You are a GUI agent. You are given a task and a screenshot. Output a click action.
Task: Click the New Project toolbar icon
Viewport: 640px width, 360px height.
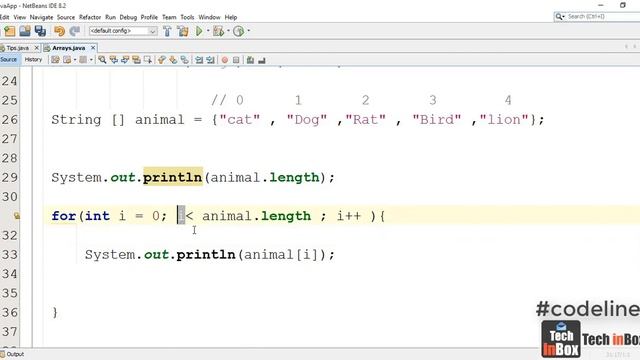pyautogui.click(x=9, y=31)
